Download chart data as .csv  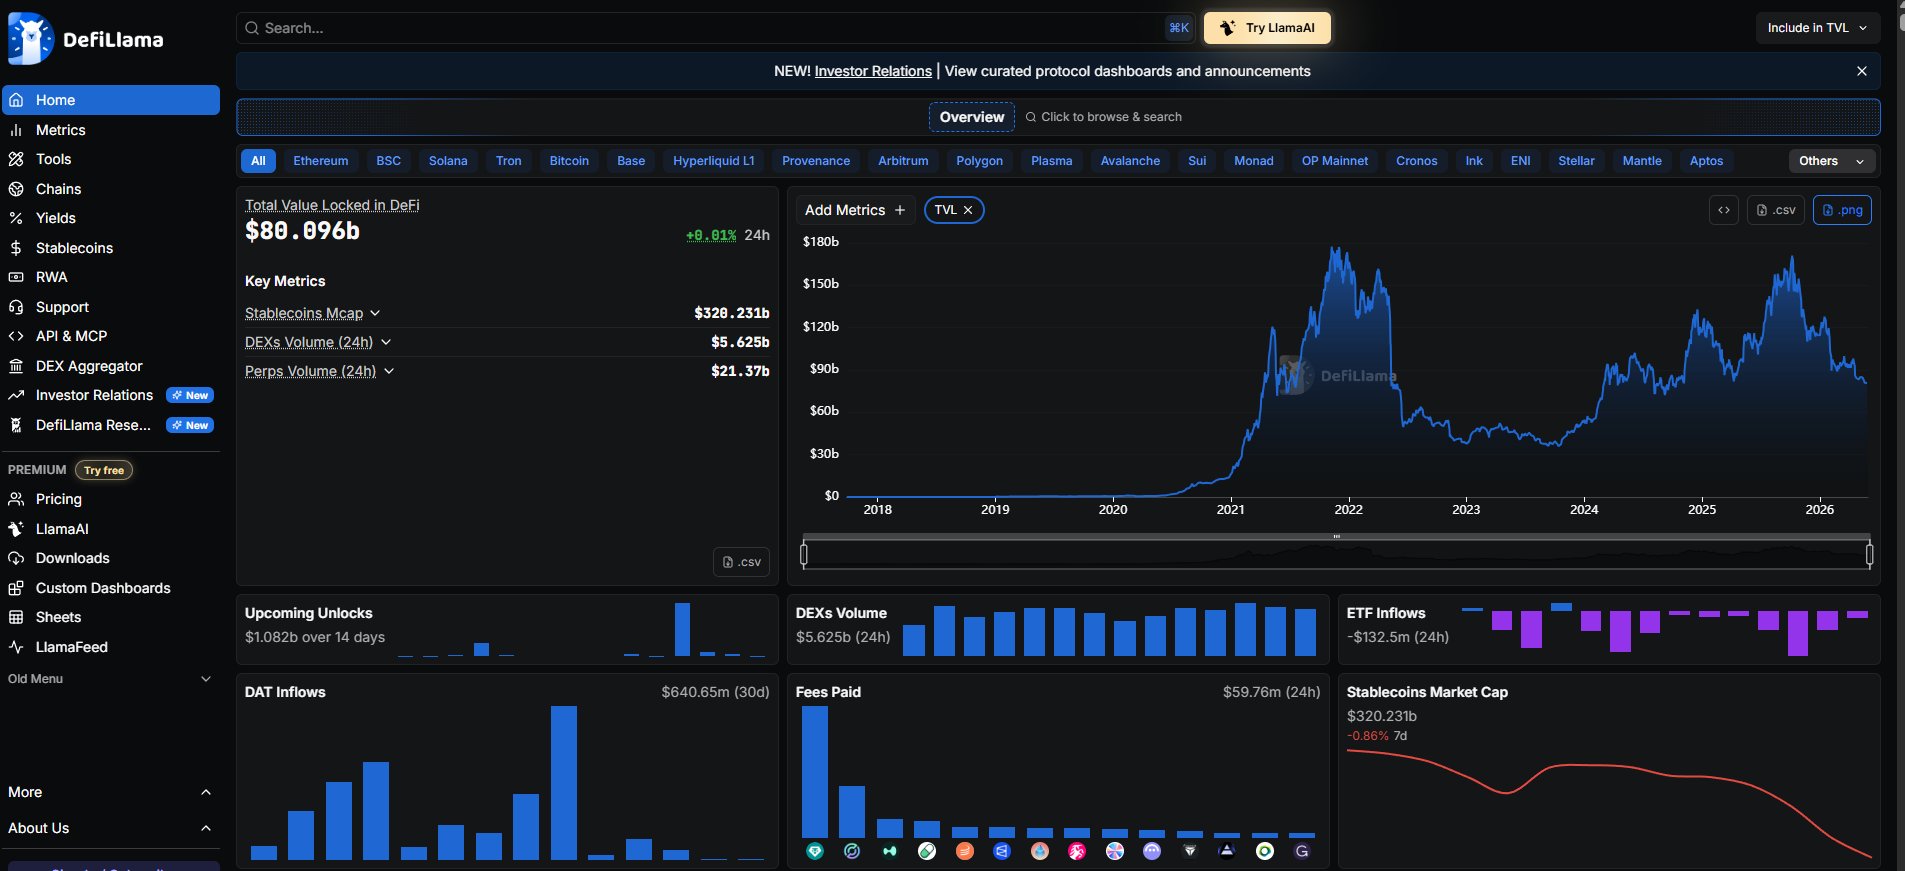[x=1776, y=210]
